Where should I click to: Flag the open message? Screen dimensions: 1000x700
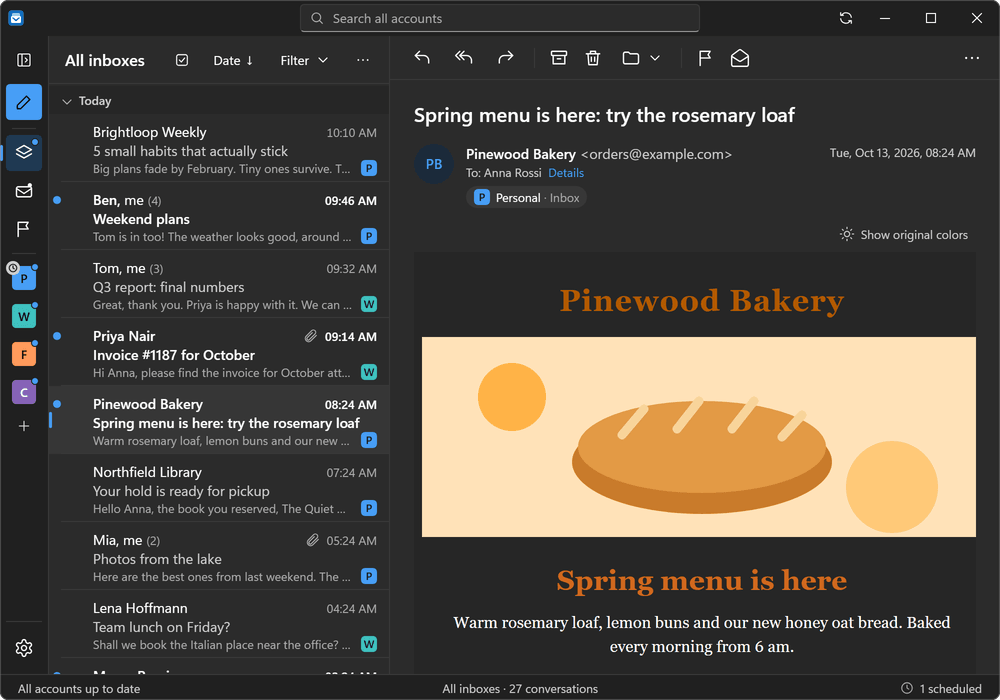click(704, 58)
